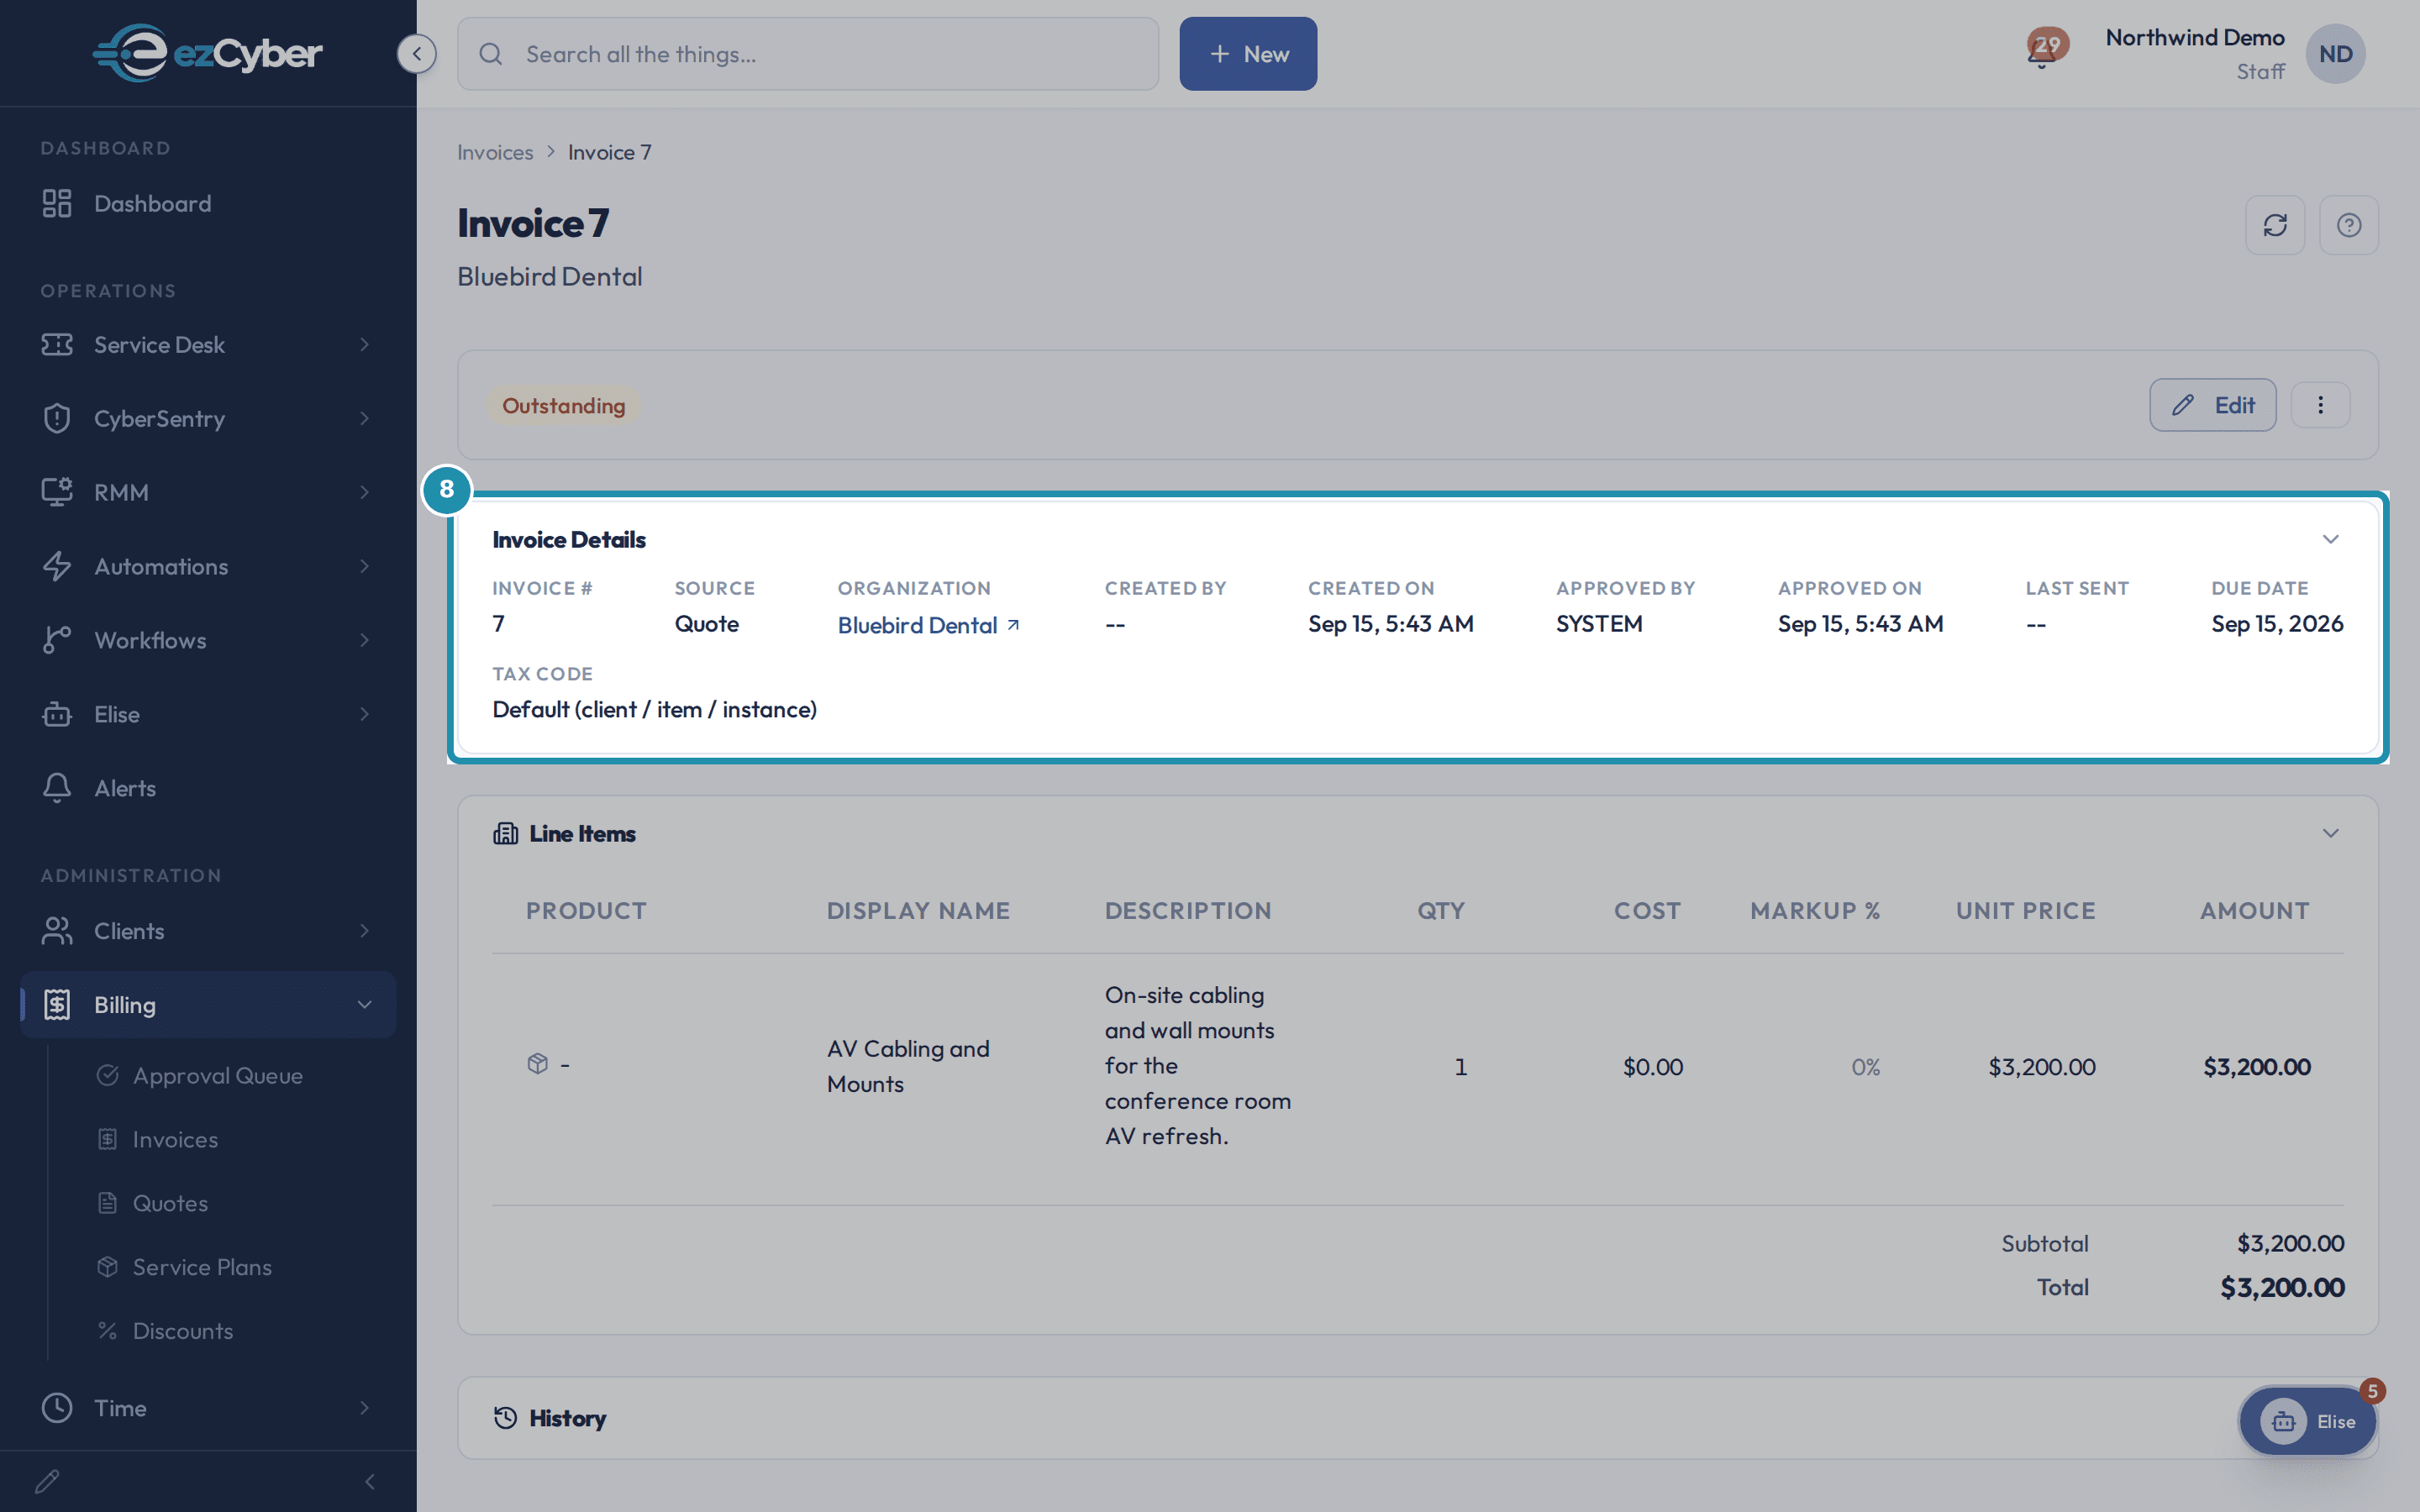Follow the Invoices breadcrumb link
This screenshot has width=2420, height=1512.
point(495,152)
